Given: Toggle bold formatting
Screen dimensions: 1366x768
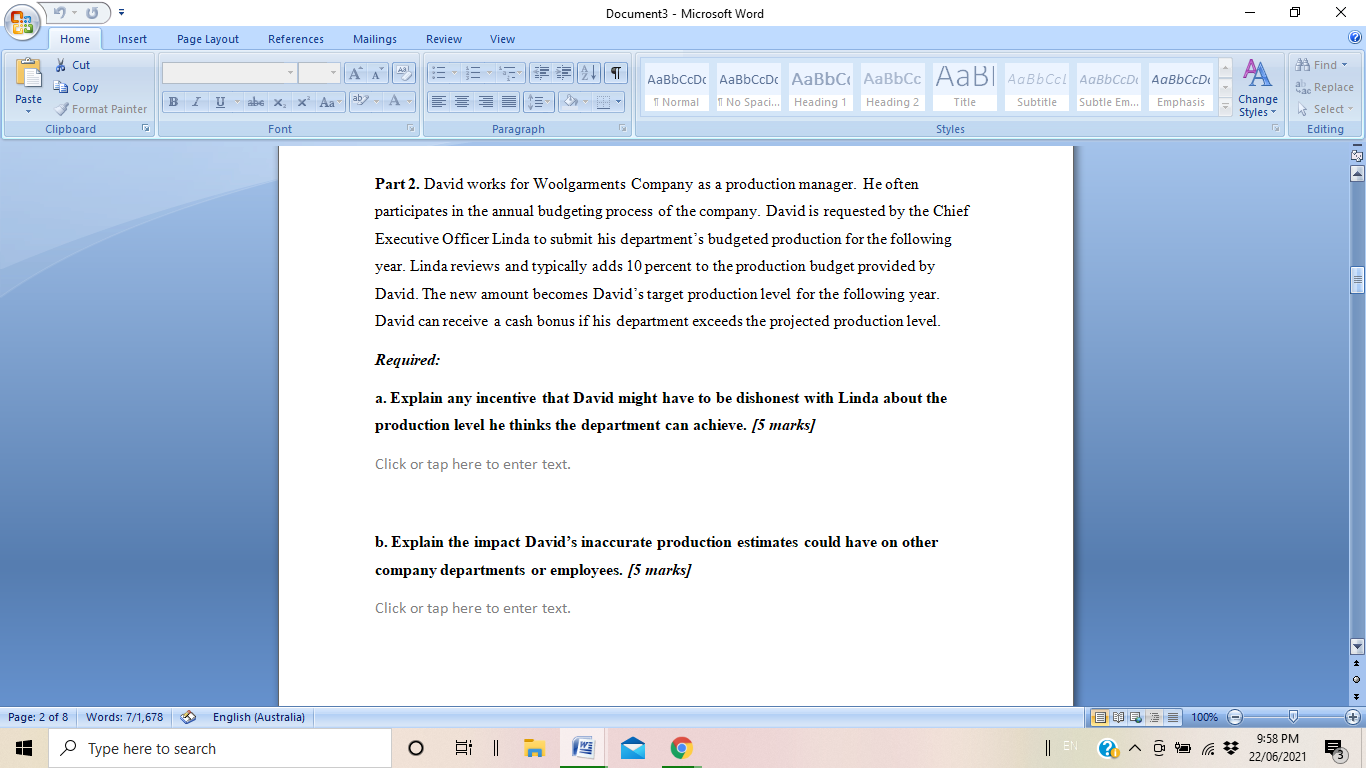Looking at the screenshot, I should click(x=171, y=101).
